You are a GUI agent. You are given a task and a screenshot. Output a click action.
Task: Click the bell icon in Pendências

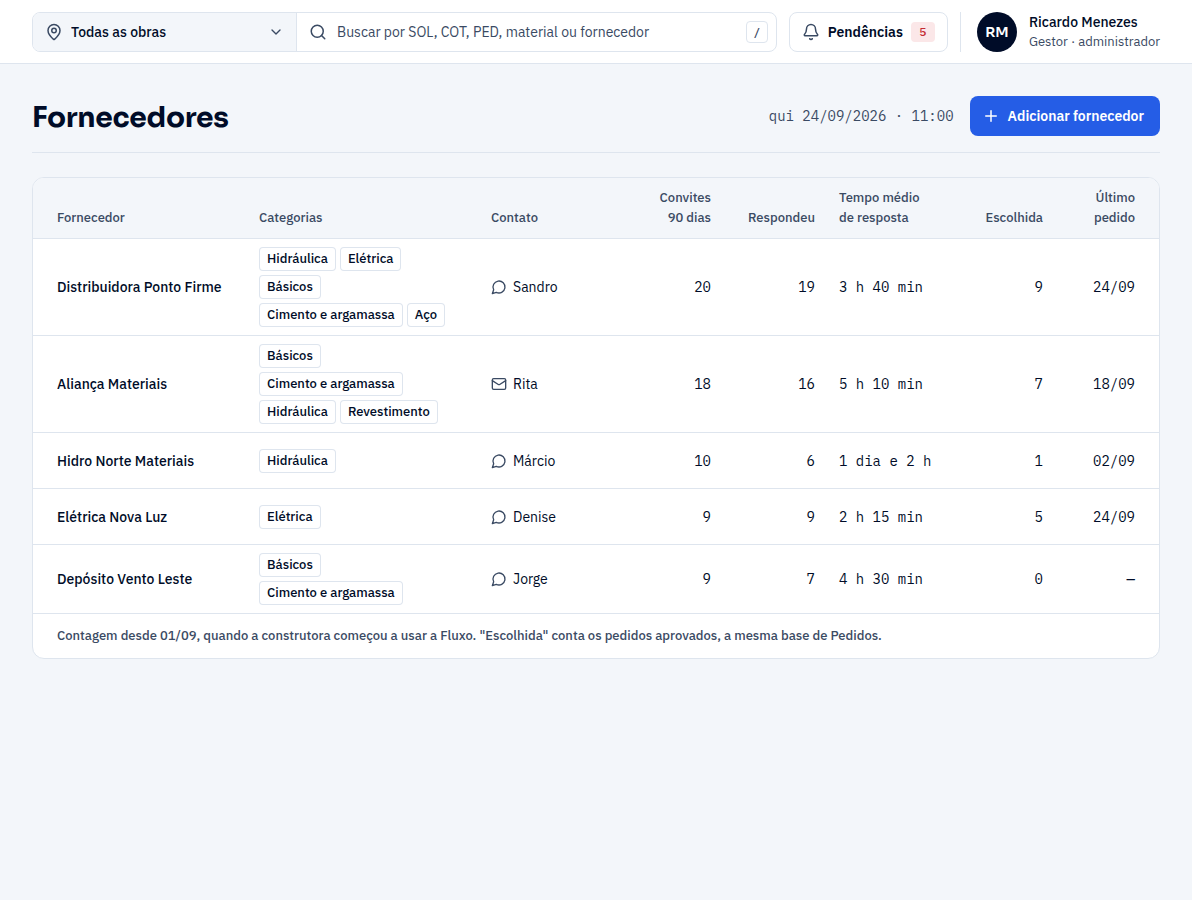pos(811,32)
